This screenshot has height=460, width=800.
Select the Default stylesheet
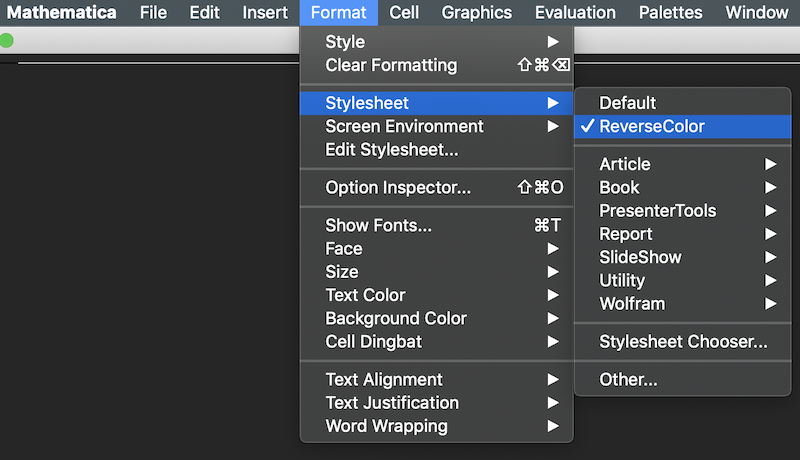[683, 103]
